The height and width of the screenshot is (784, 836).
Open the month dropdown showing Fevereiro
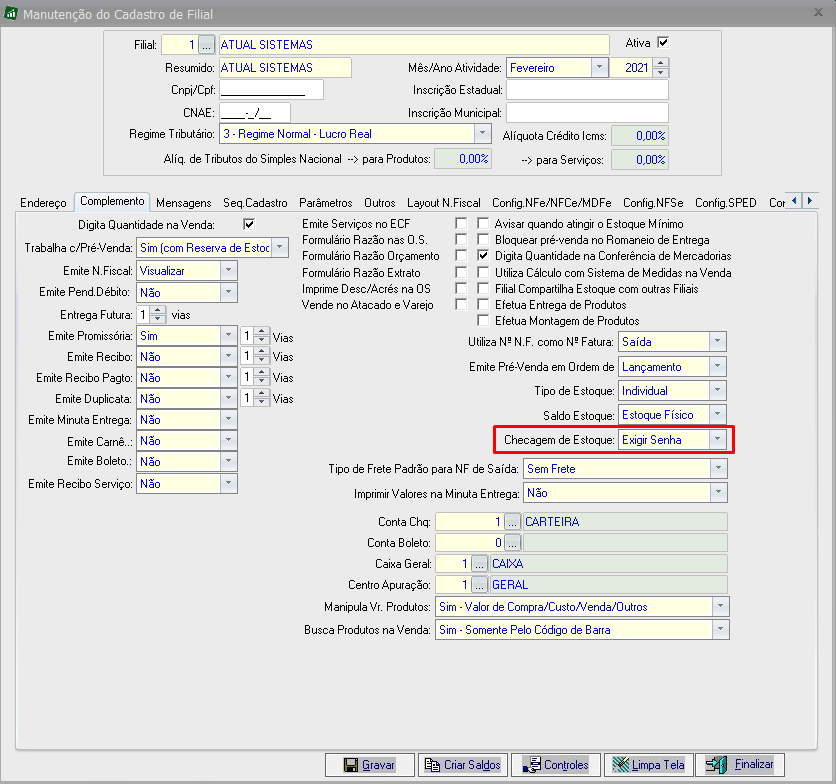599,68
